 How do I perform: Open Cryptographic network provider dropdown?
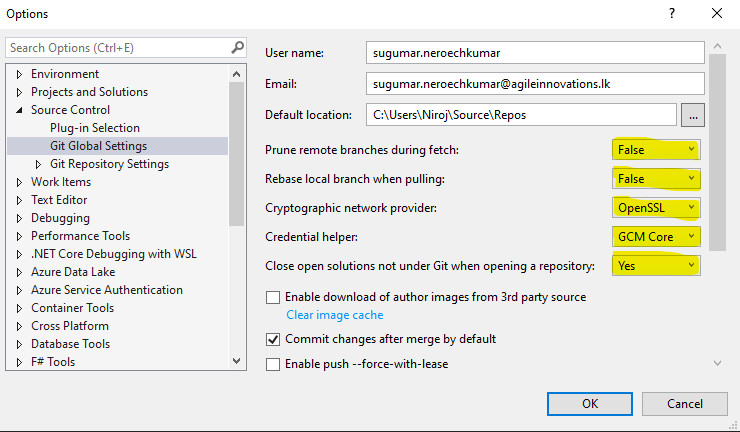click(x=656, y=208)
